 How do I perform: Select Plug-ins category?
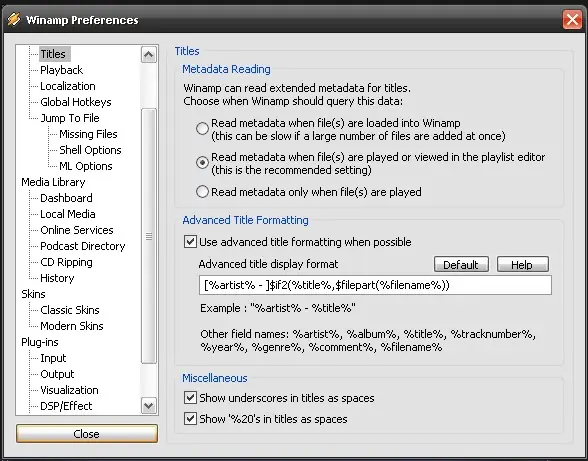(40, 342)
